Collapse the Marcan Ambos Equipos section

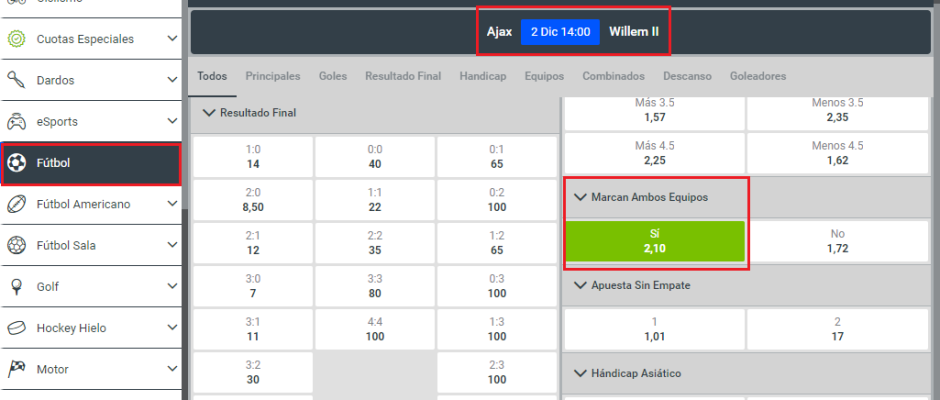pyautogui.click(x=580, y=197)
